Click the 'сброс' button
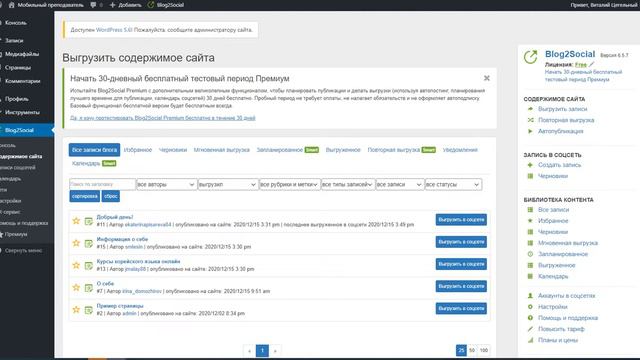Screen dimensions: 640x360 point(111,196)
